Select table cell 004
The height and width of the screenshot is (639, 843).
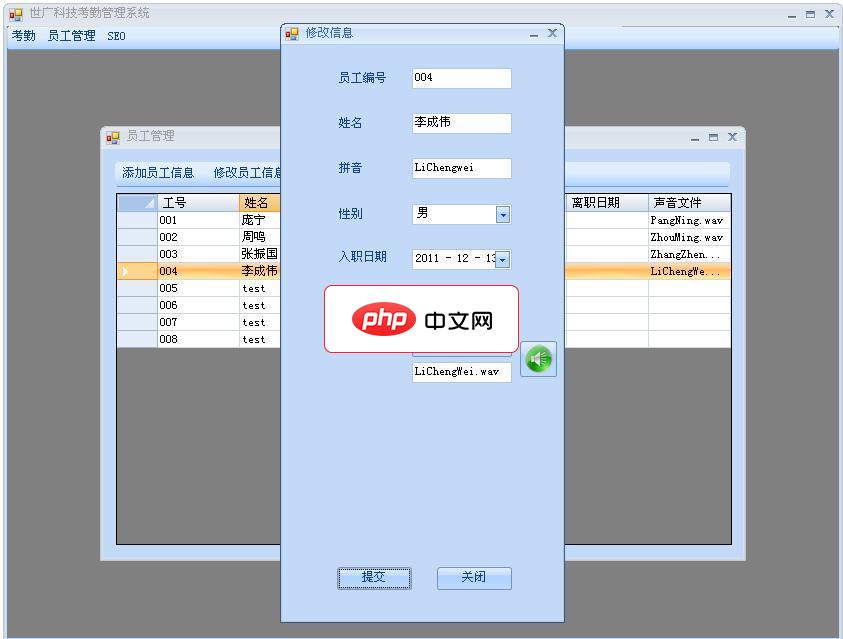point(198,271)
